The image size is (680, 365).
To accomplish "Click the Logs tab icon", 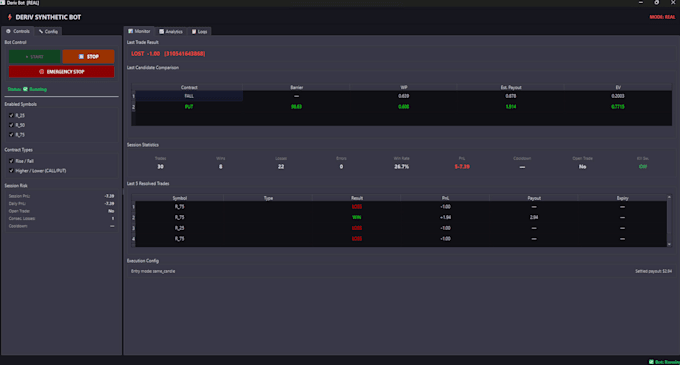I will click(194, 32).
